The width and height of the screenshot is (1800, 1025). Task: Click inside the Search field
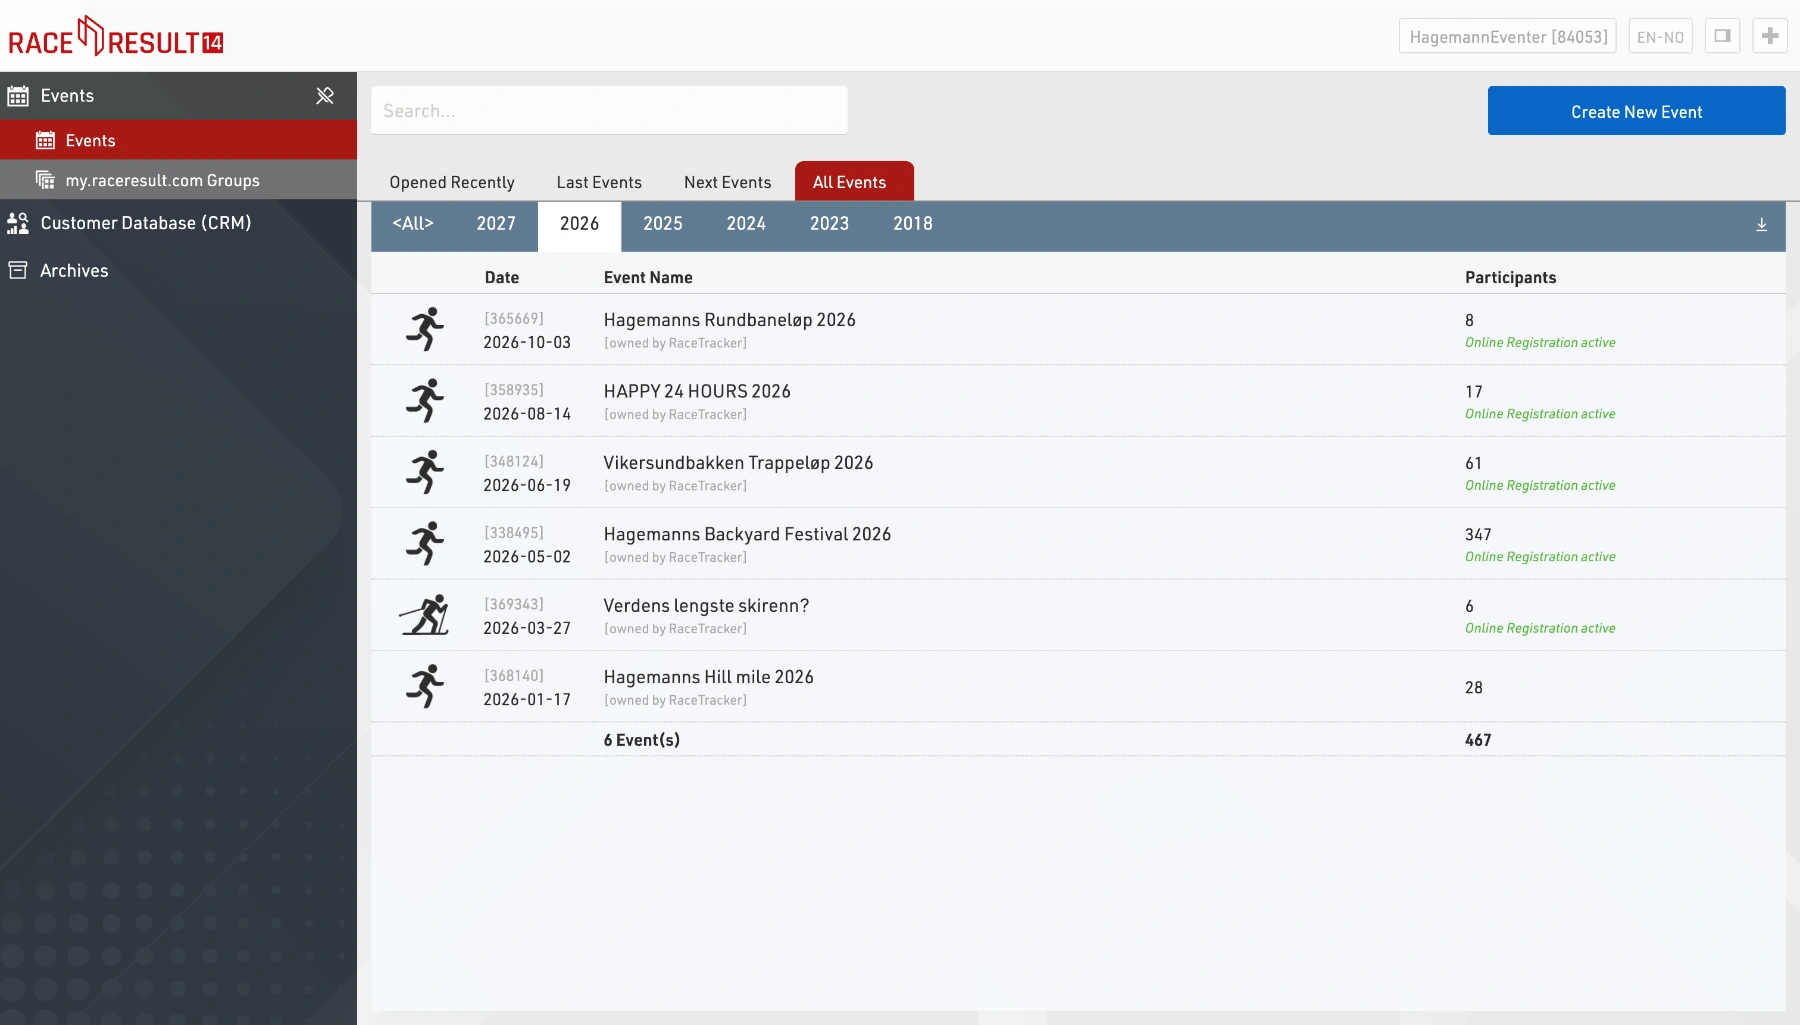coord(609,110)
